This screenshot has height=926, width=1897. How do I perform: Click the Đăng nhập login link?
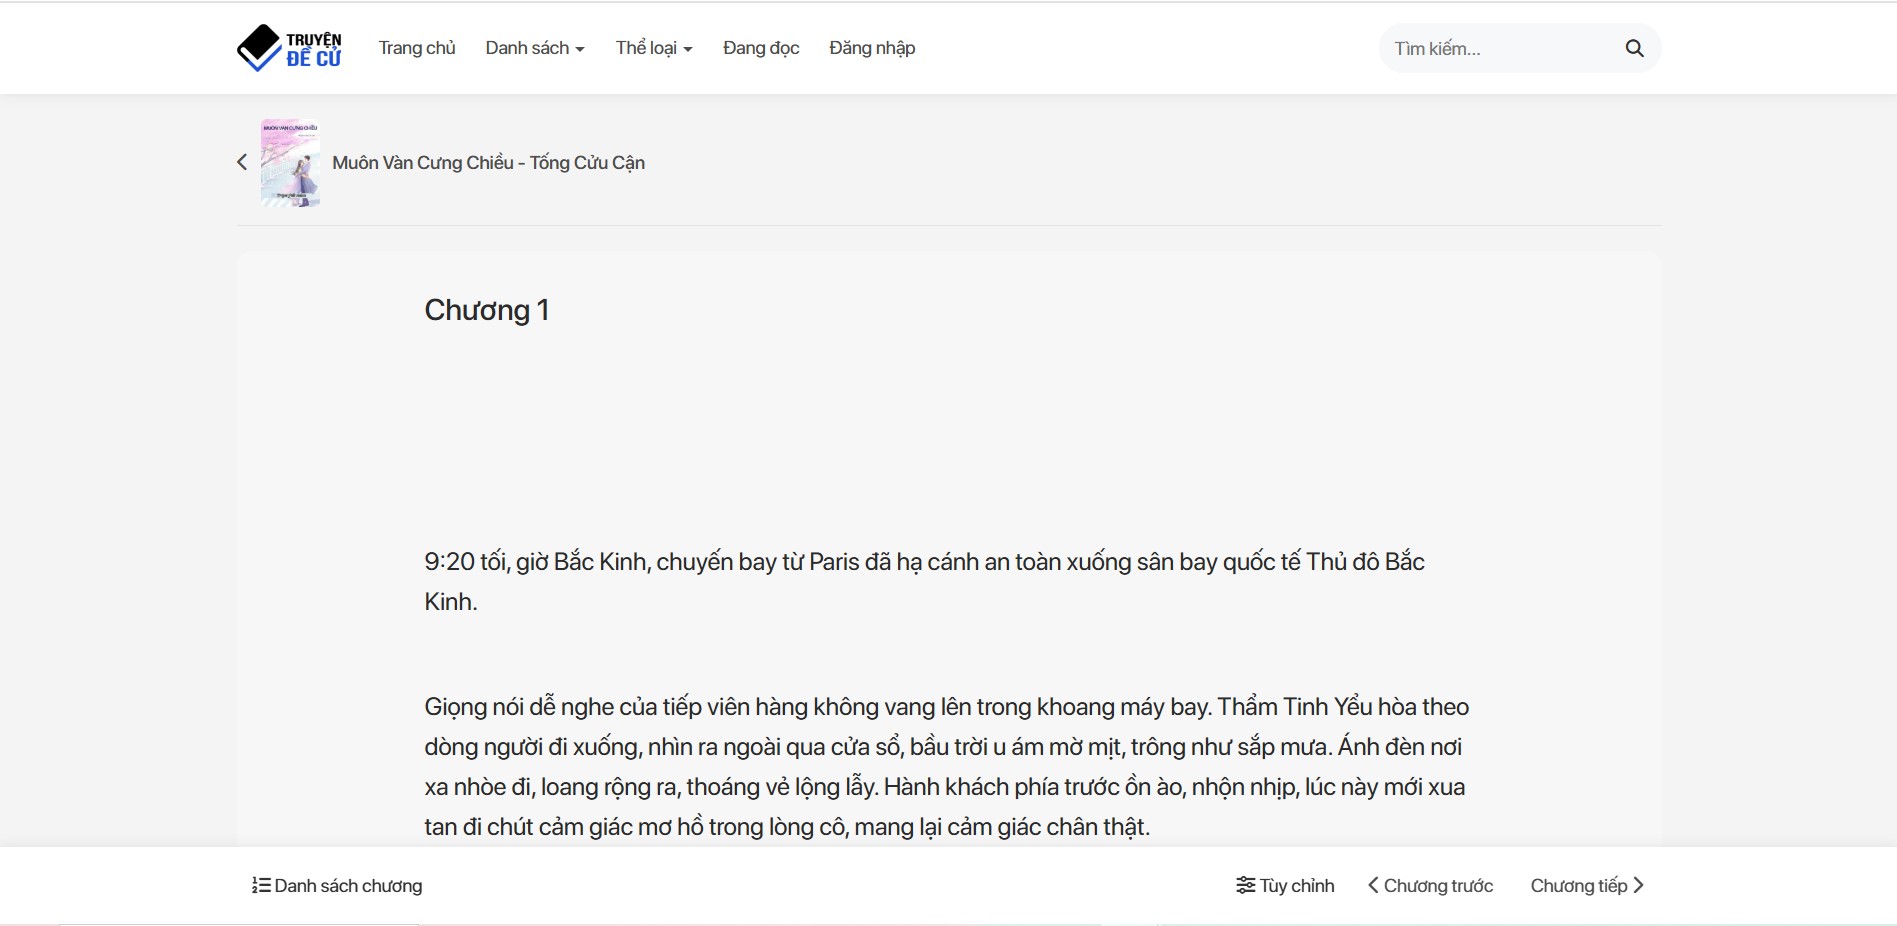click(872, 48)
